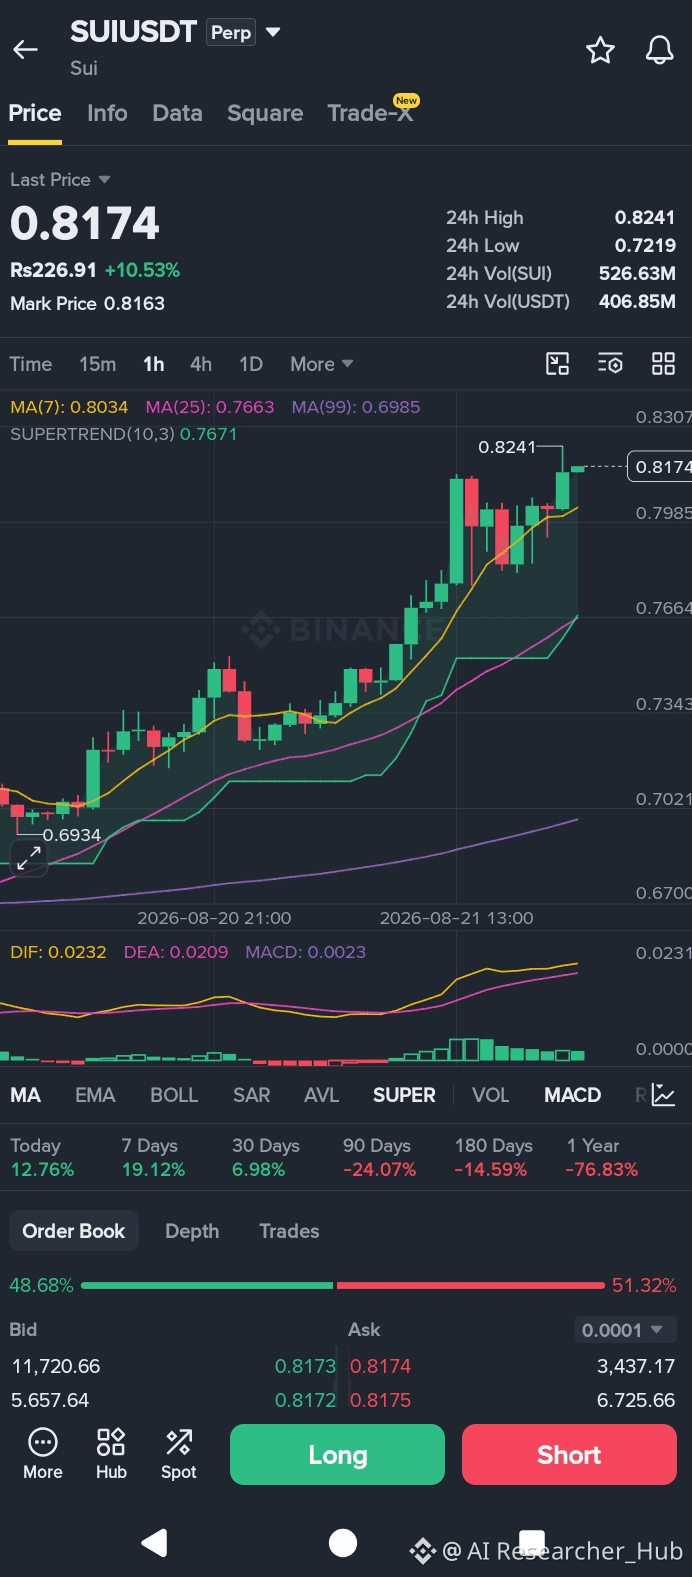Tap 30 Days 6.98% performance
Image resolution: width=692 pixels, height=1577 pixels.
pyautogui.click(x=266, y=1157)
